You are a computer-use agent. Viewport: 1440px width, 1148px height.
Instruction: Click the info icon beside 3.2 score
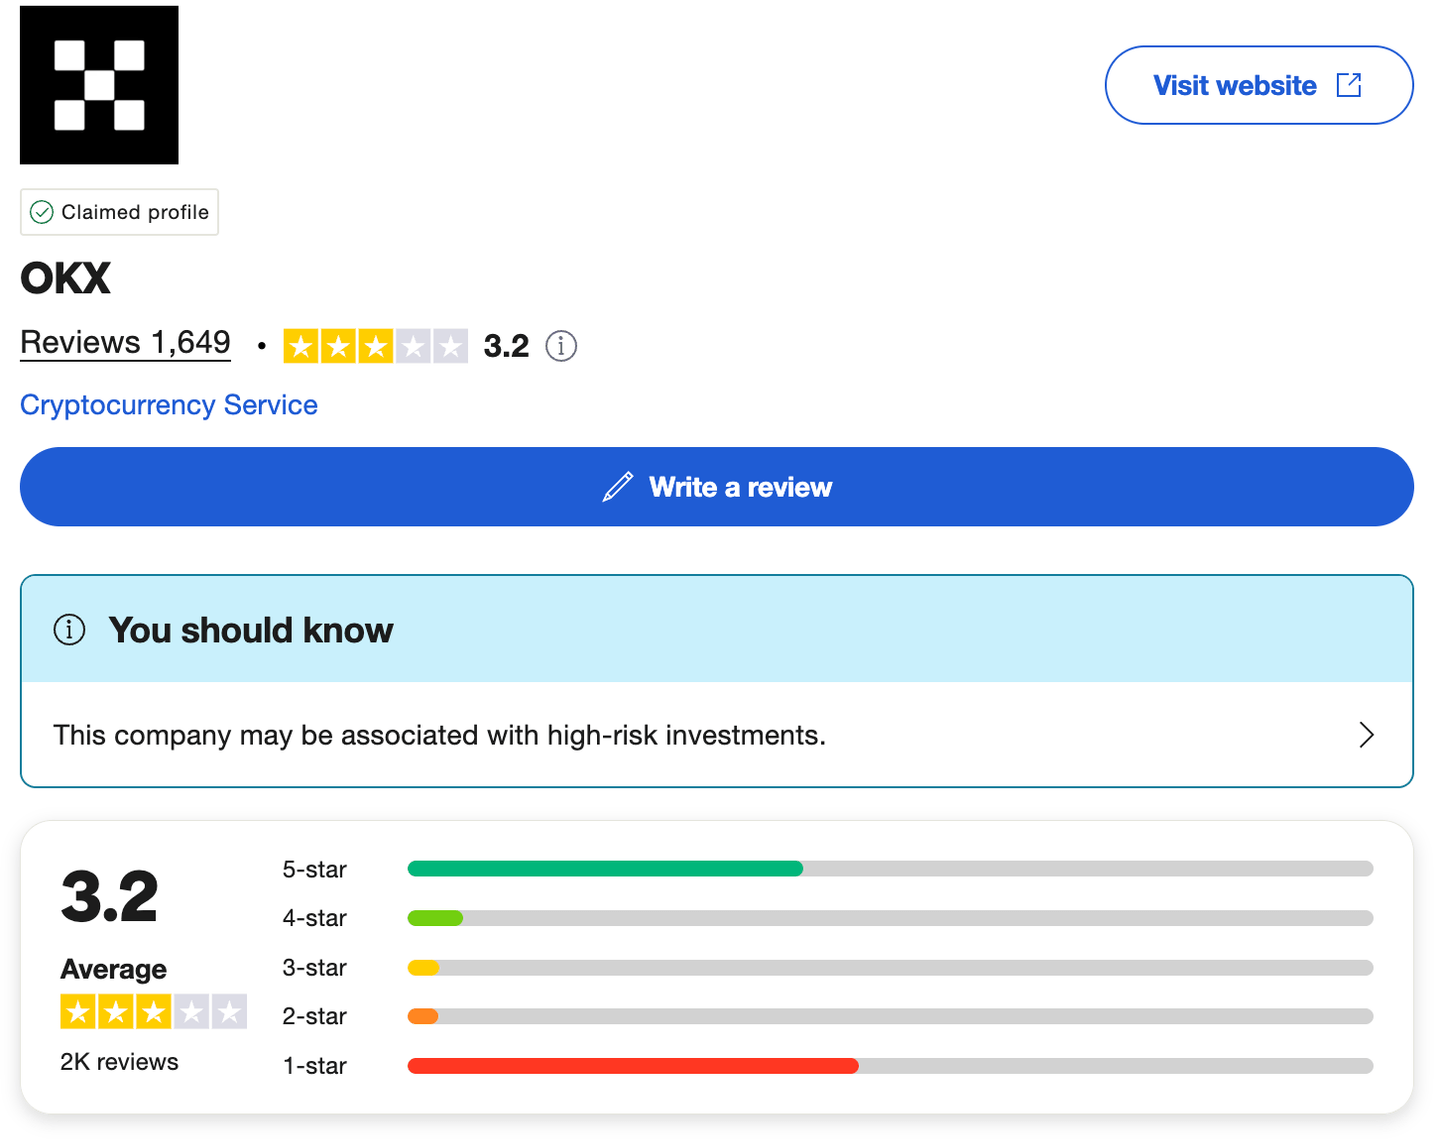point(561,346)
